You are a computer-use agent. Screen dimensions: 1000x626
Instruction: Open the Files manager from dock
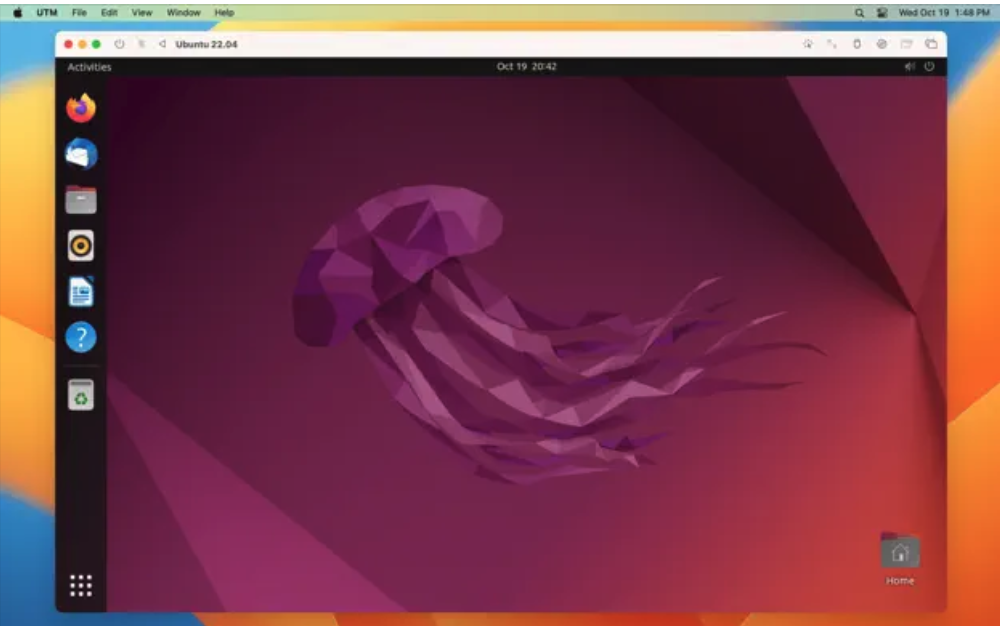(81, 200)
